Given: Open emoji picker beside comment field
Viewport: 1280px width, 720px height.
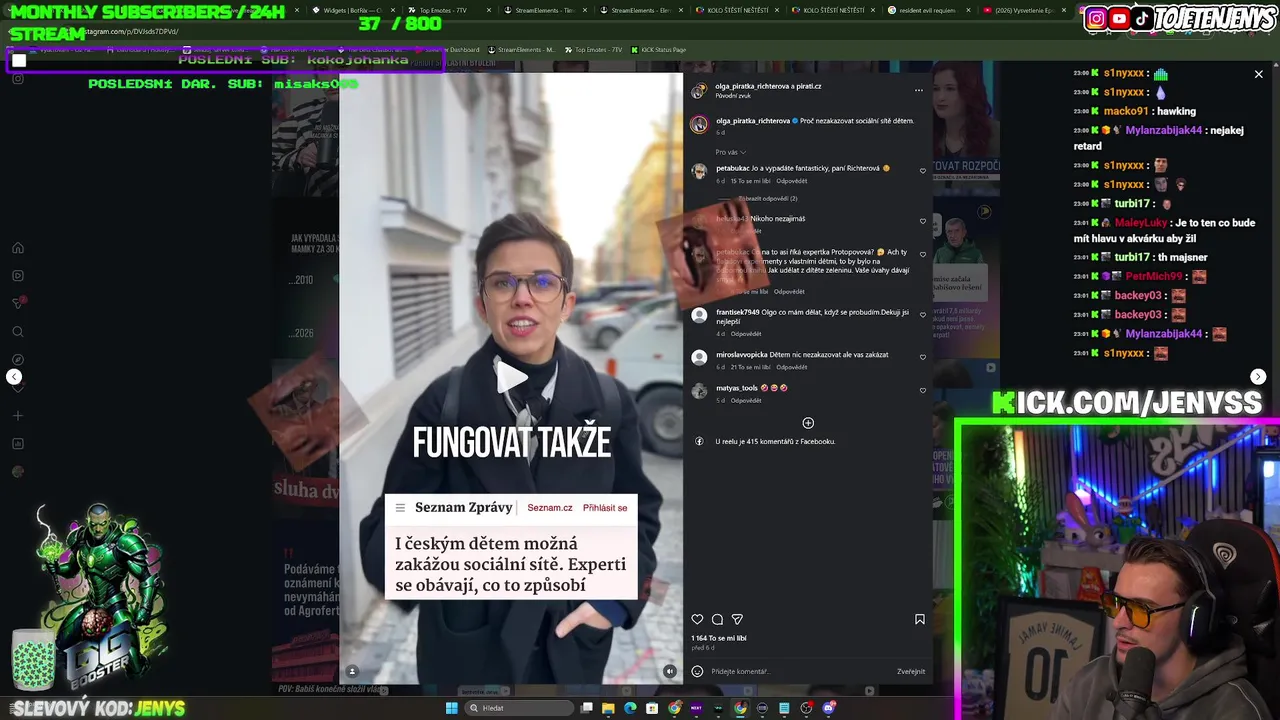Looking at the screenshot, I should [x=697, y=671].
